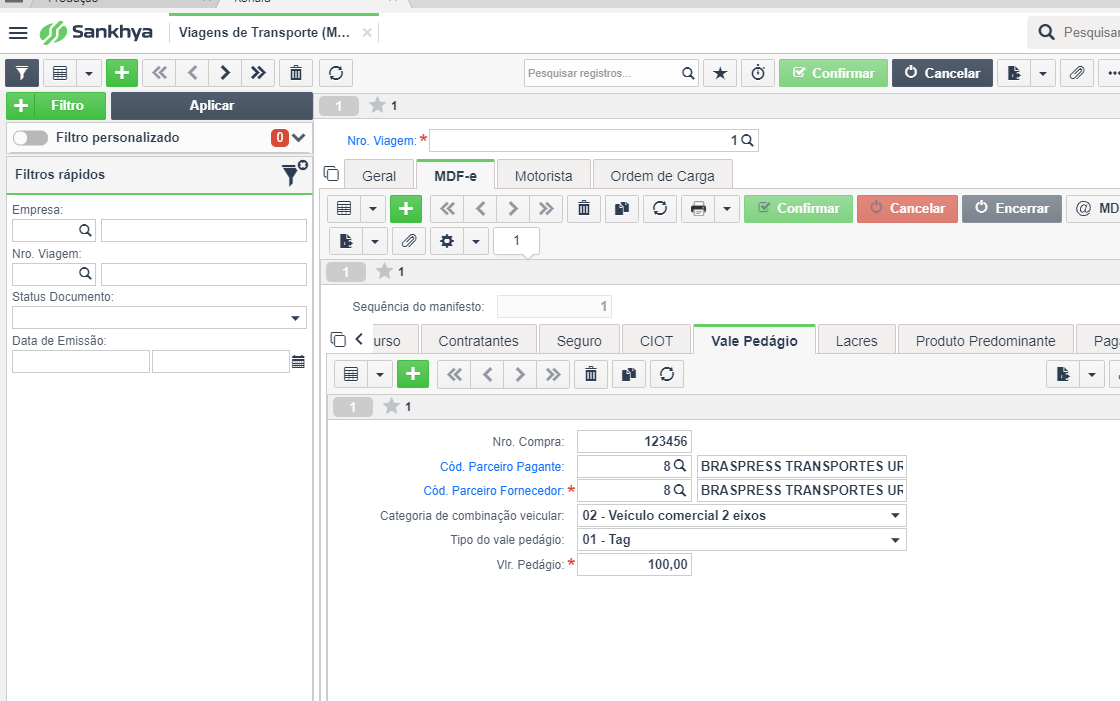
Task: Open the gear settings icon in MDF-e toolbar
Action: [447, 242]
